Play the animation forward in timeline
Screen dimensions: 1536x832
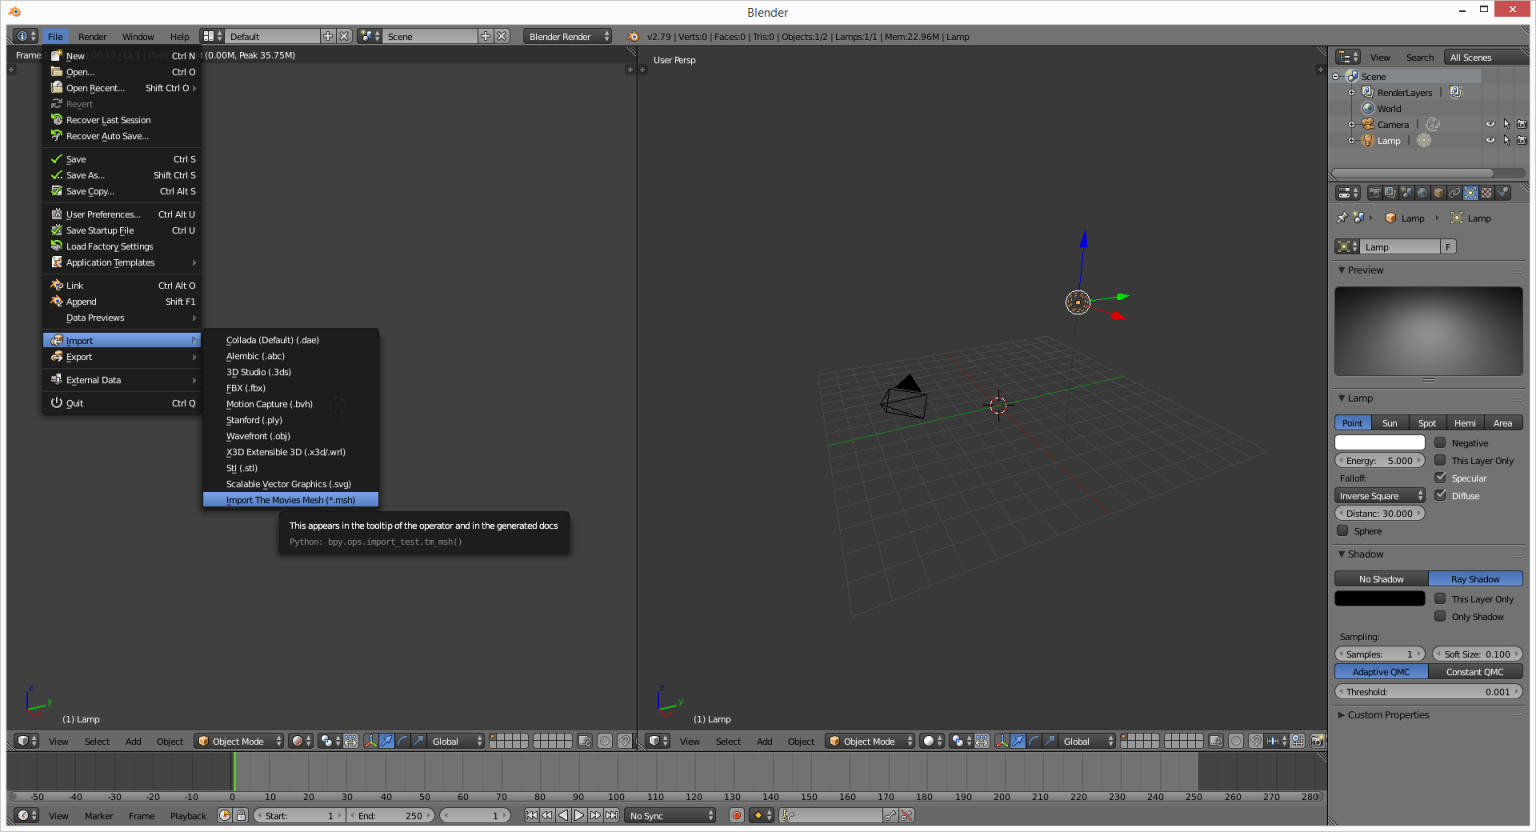579,816
